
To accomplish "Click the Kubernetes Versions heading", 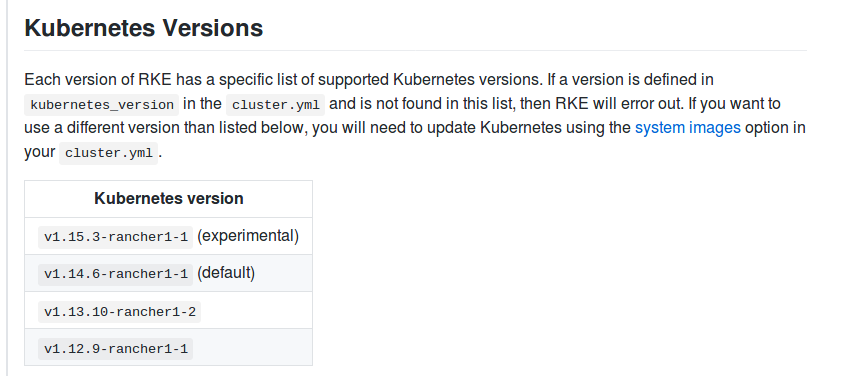I will (x=144, y=28).
